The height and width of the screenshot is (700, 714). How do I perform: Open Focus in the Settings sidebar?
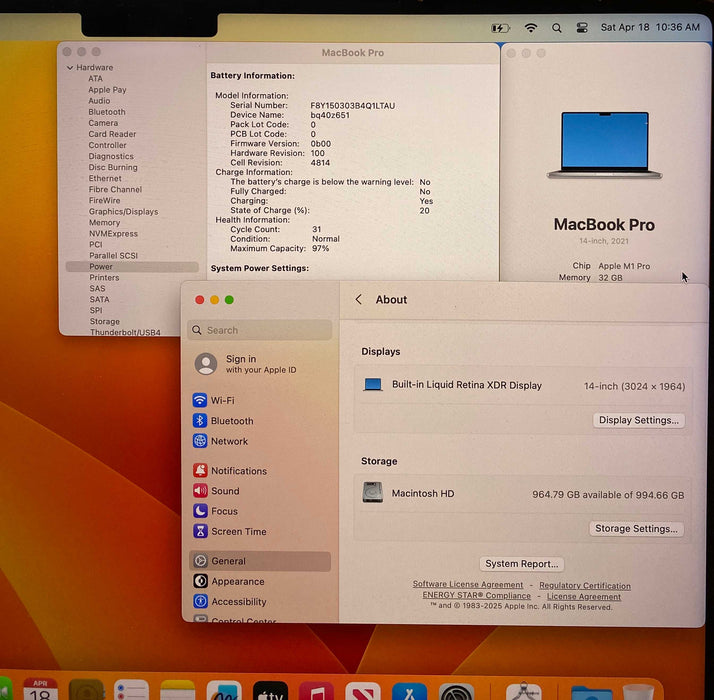coord(260,511)
